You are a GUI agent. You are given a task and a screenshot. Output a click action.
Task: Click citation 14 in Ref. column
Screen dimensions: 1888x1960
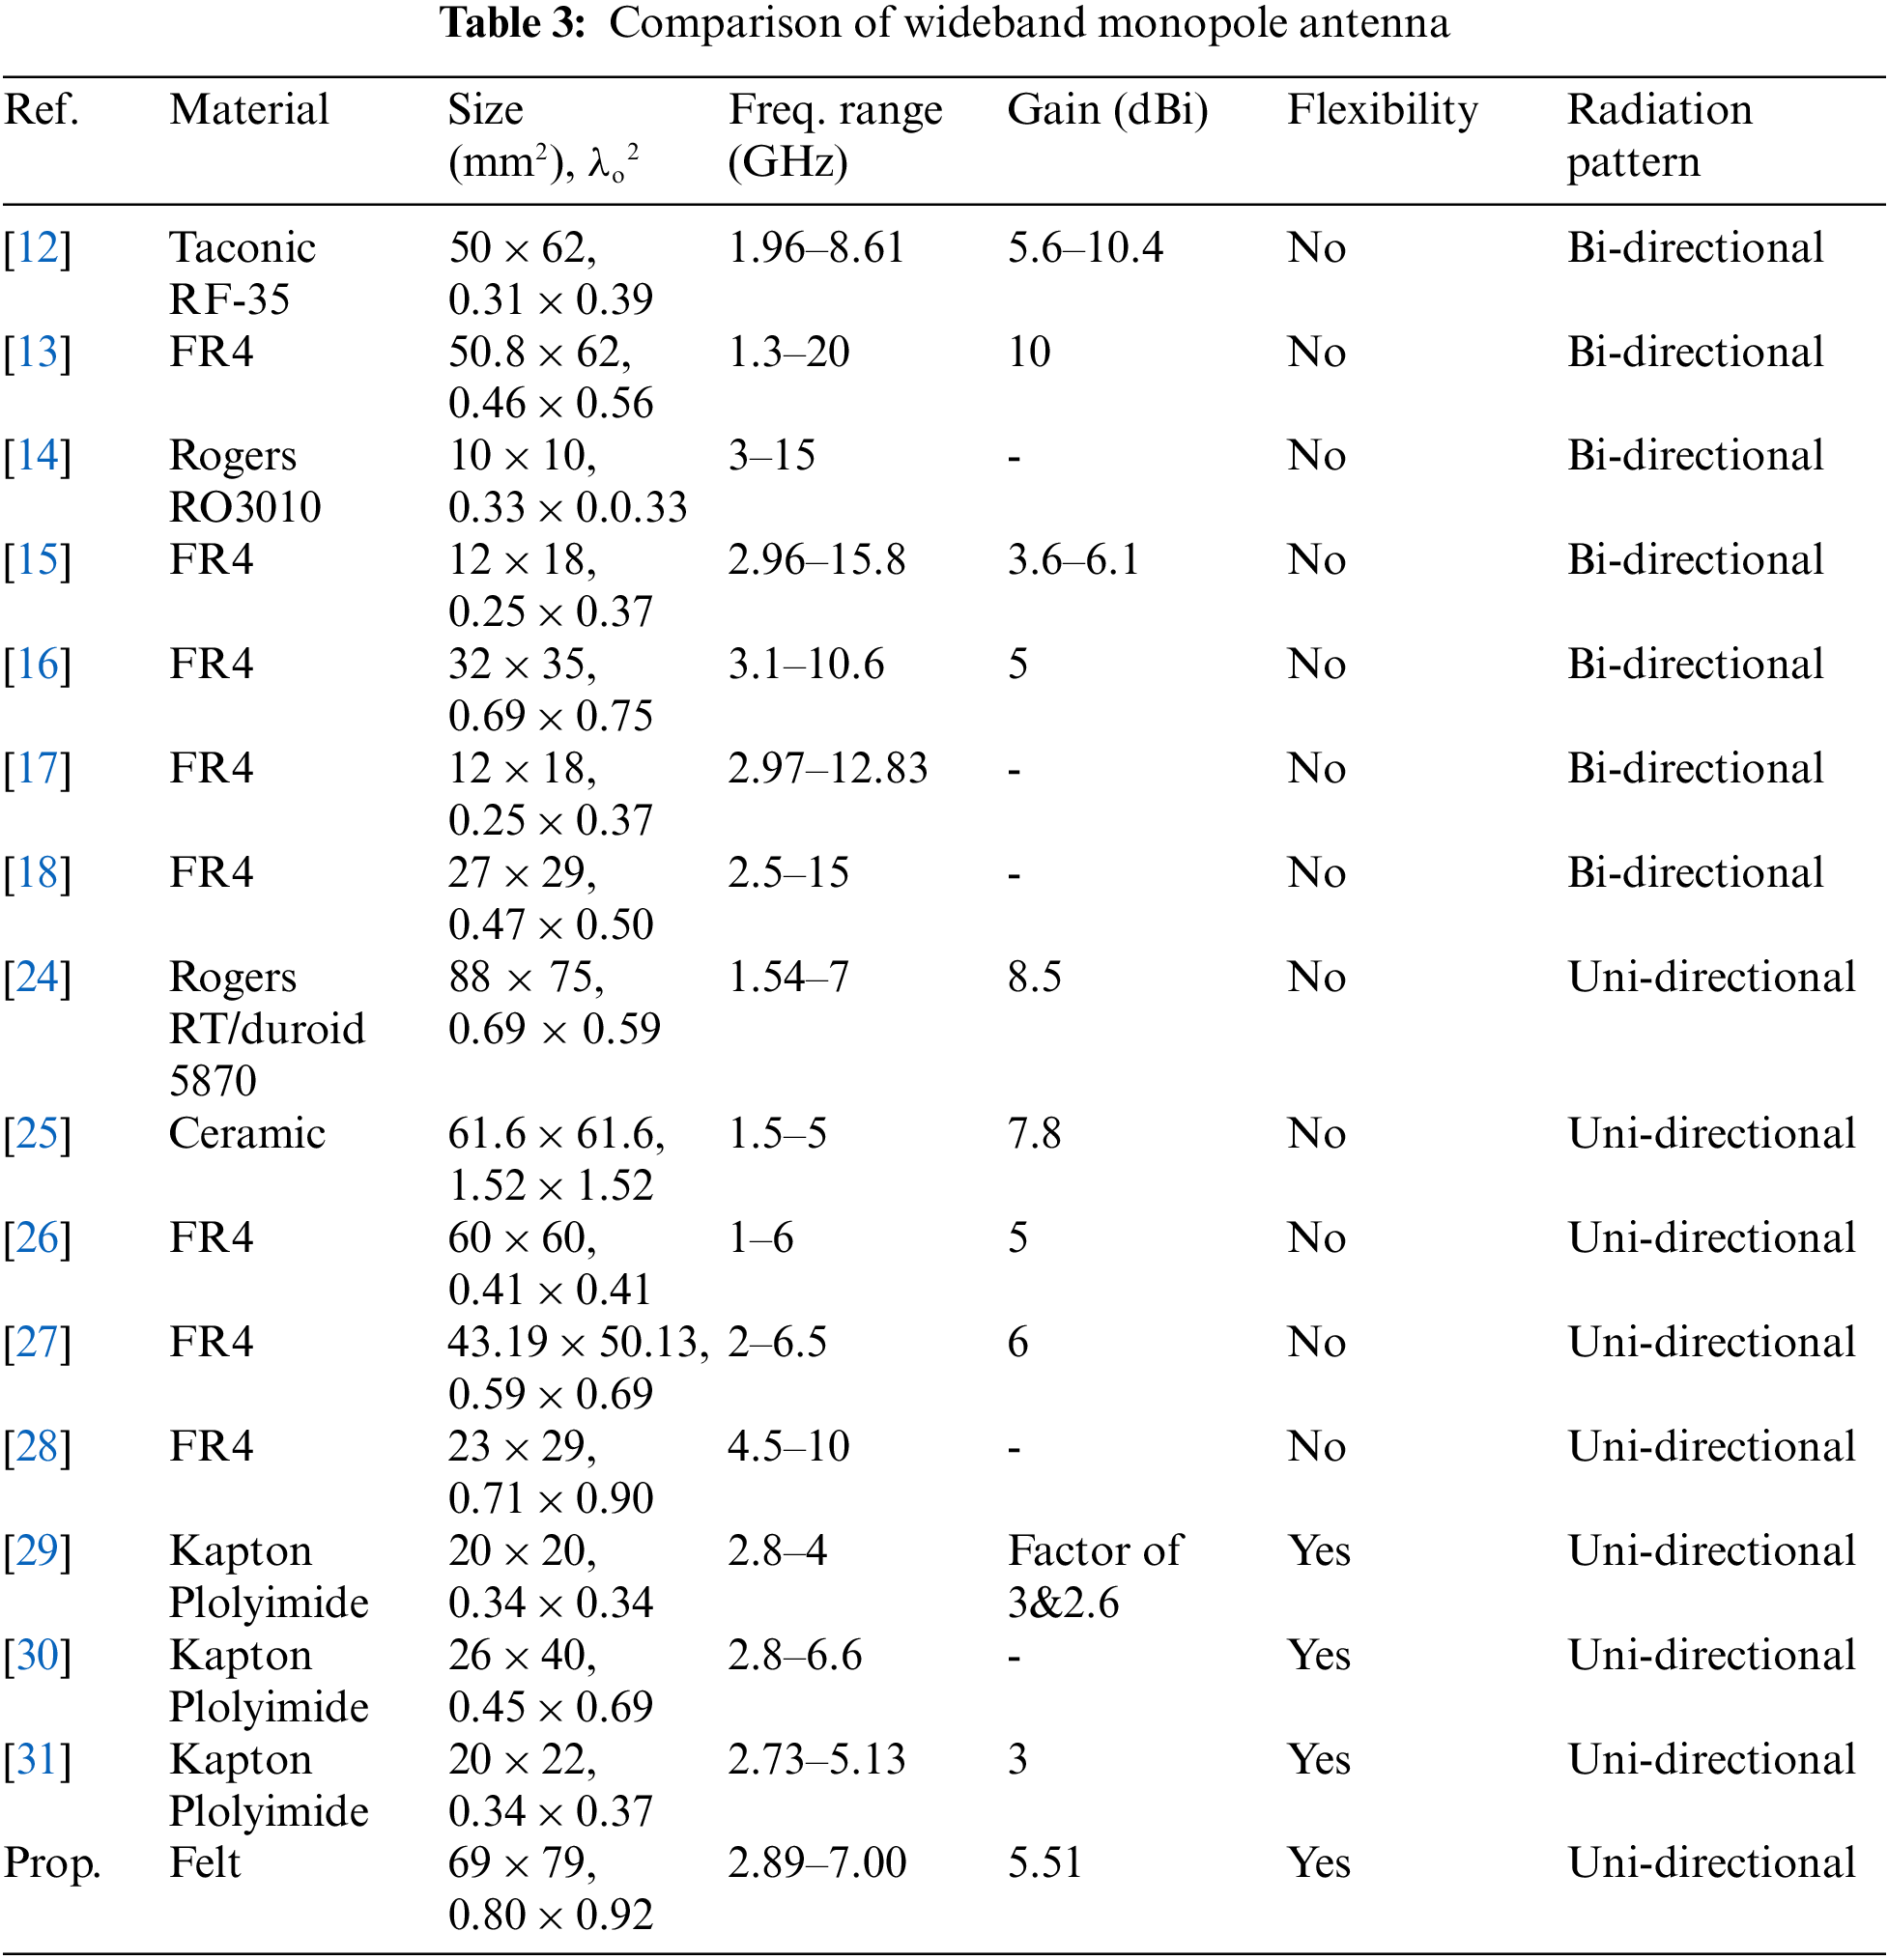click(37, 456)
